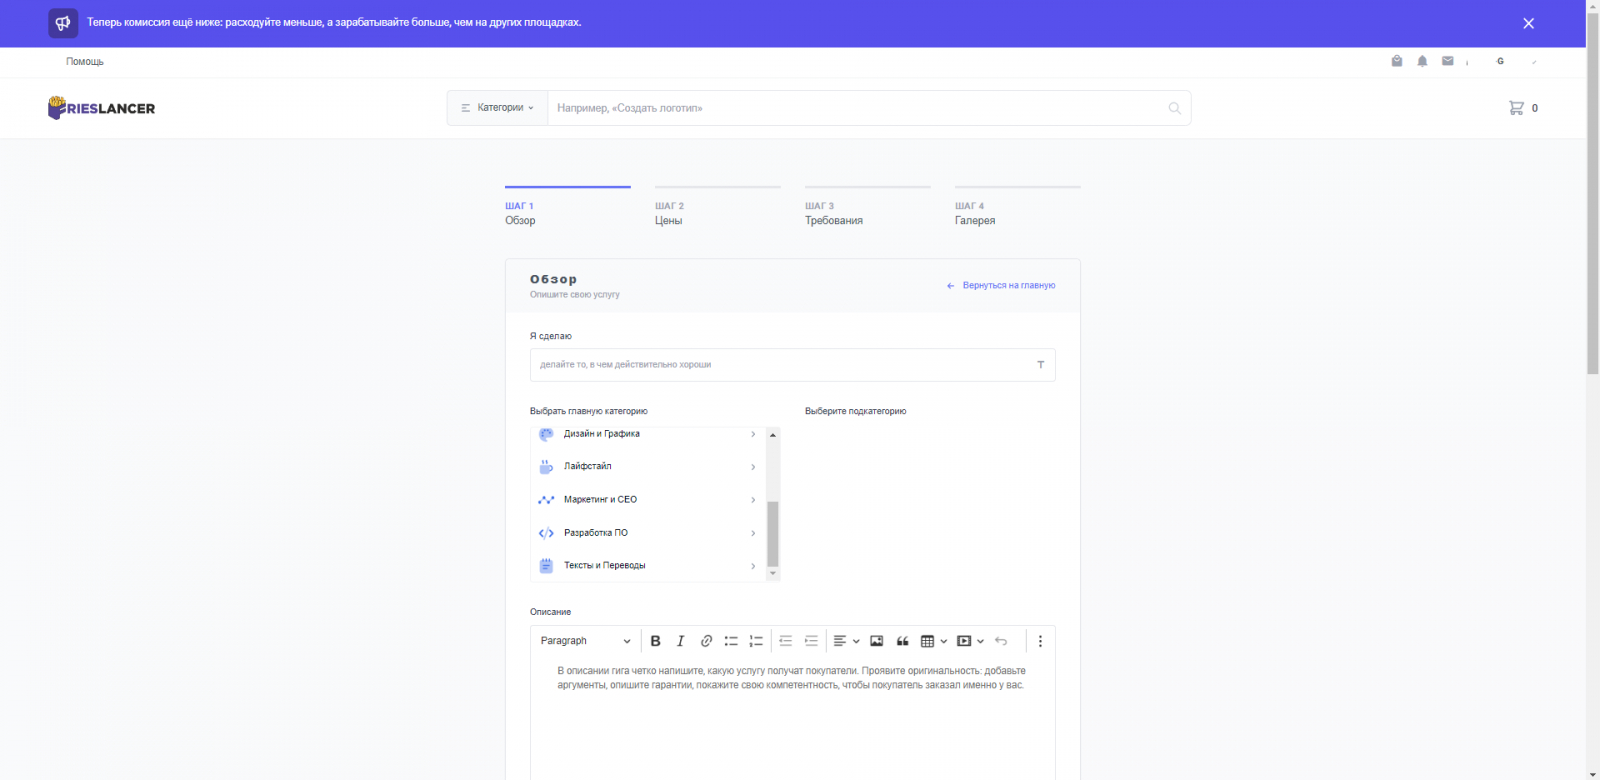Click the graph icon for Маркетинг и СЕО
The image size is (1600, 780).
[x=546, y=500]
